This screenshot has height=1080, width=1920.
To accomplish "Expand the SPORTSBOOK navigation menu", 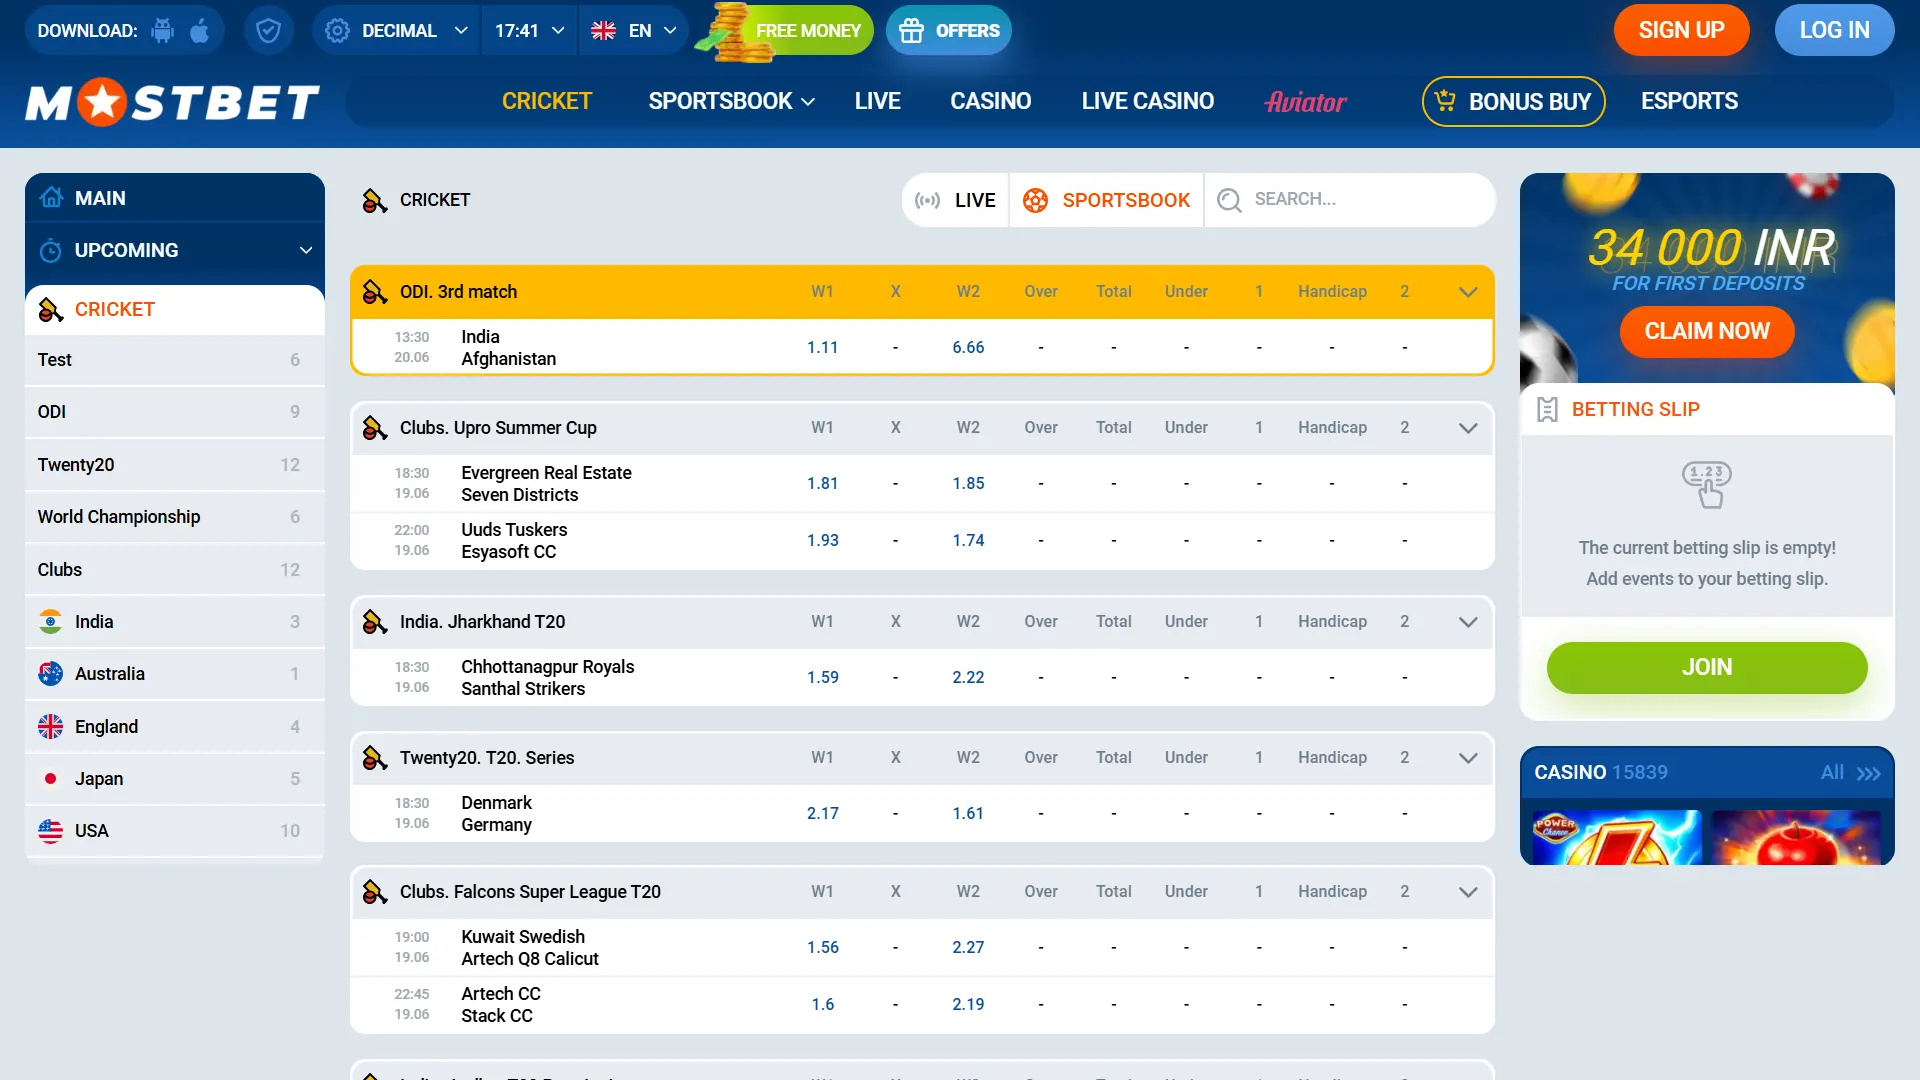I will [731, 101].
